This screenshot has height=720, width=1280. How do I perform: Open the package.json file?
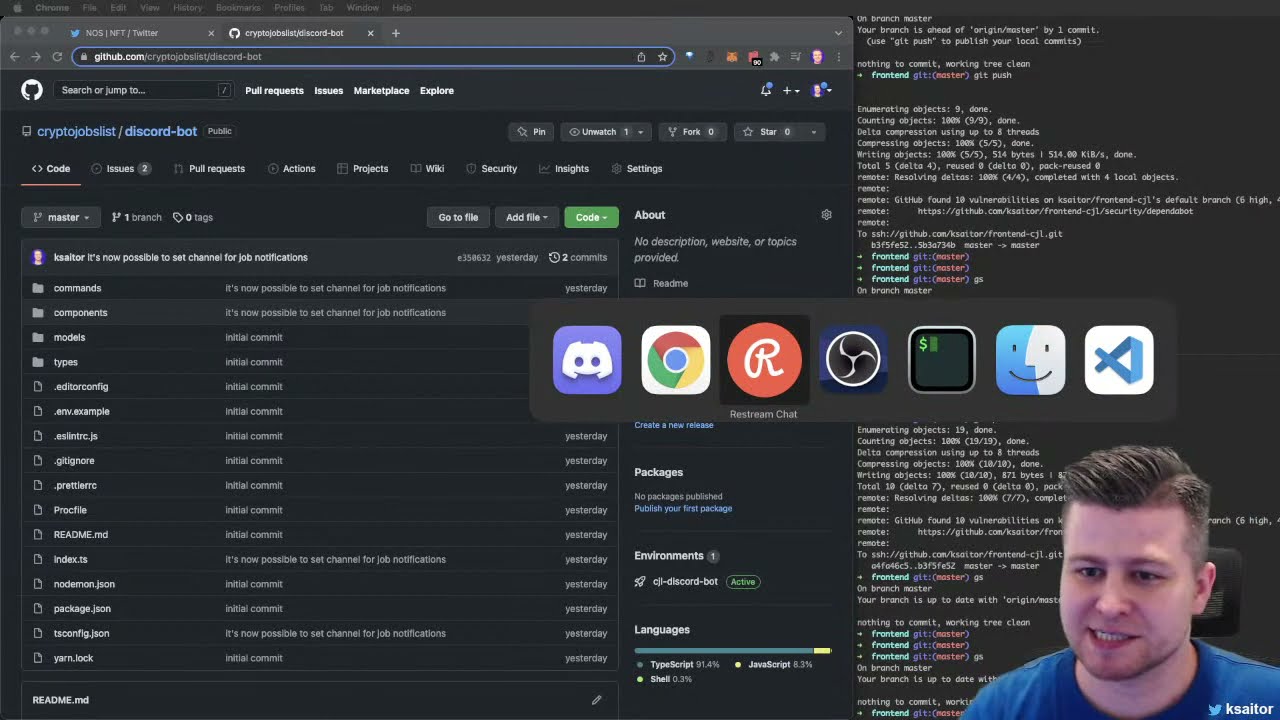(82, 609)
